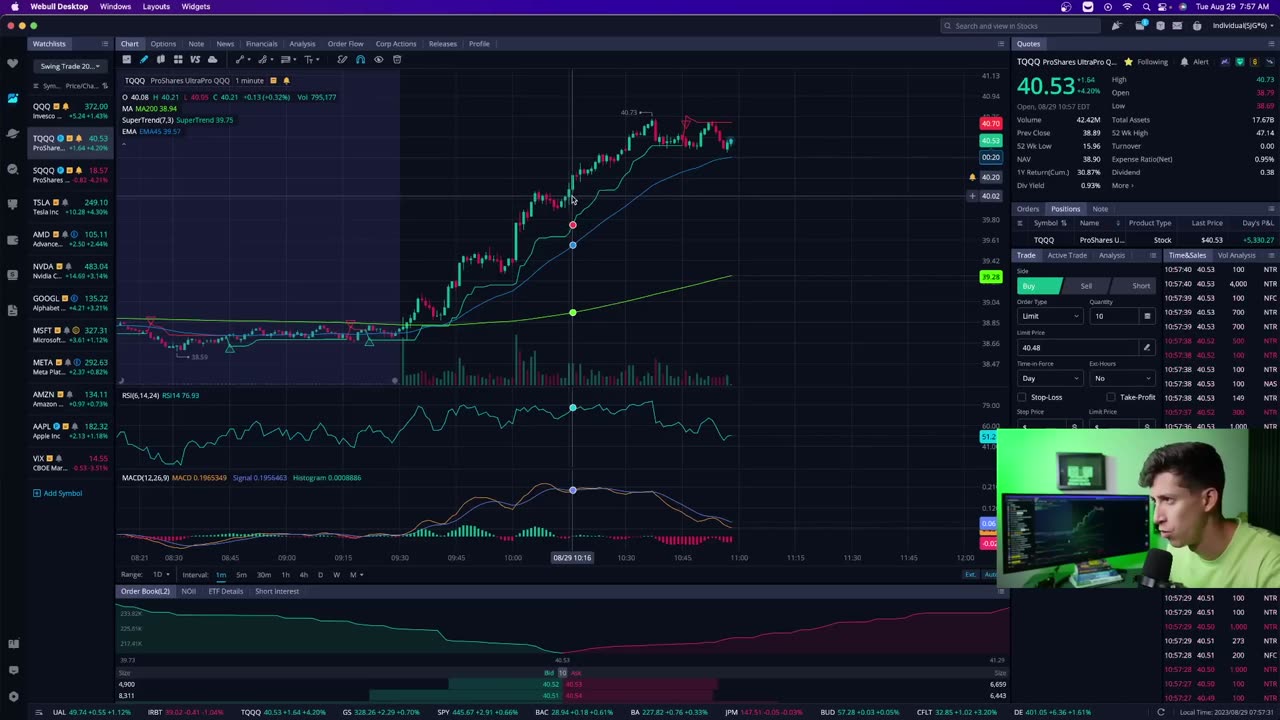1280x720 pixels.
Task: Toggle the eye icon to hide drawings
Action: tap(378, 59)
